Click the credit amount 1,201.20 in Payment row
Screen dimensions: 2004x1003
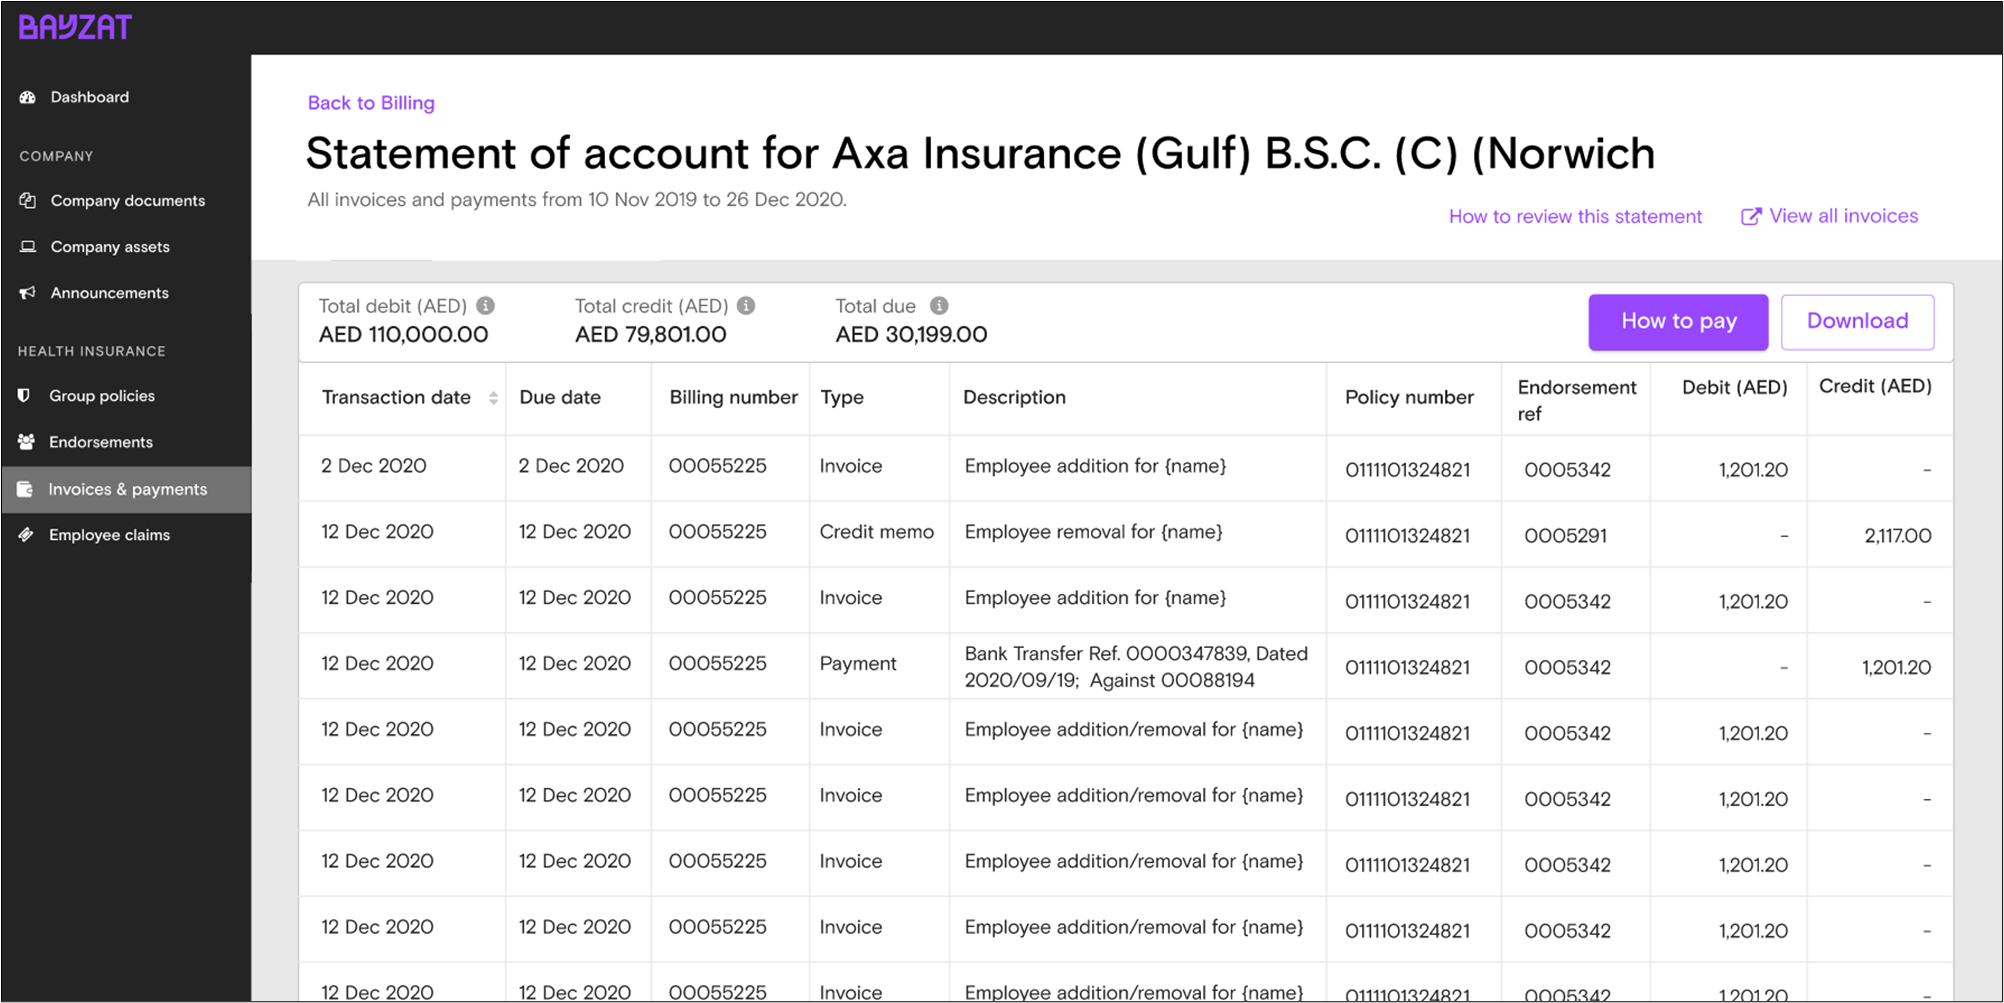click(x=1896, y=668)
